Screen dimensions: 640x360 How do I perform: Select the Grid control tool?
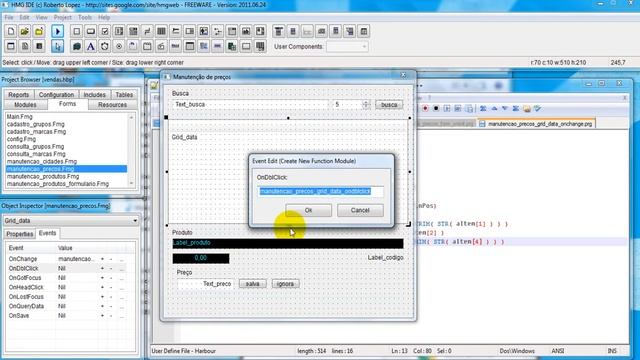click(x=161, y=31)
